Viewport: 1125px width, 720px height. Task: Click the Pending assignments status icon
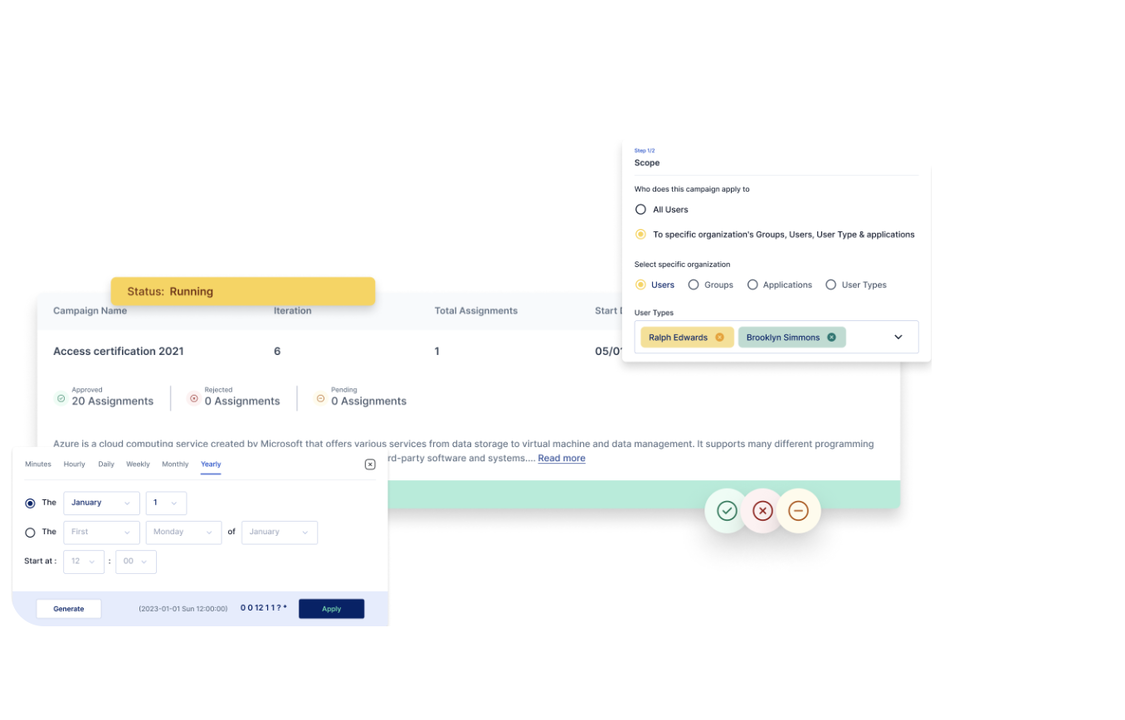coord(321,399)
